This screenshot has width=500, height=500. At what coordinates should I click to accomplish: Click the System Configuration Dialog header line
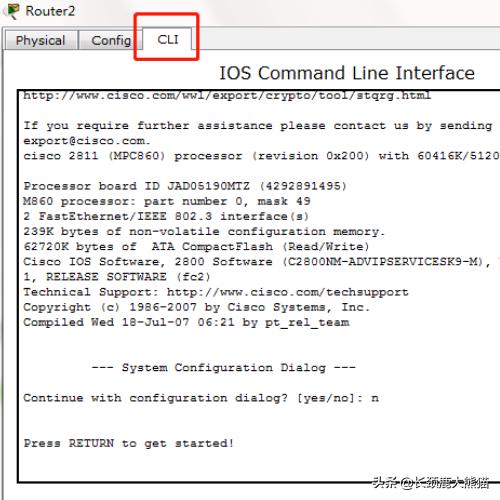(x=224, y=367)
